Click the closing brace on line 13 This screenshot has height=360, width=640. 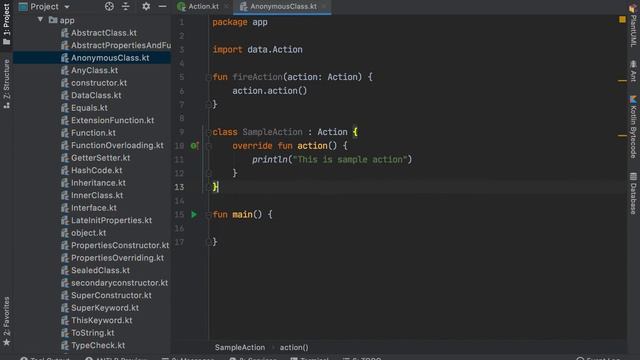(216, 187)
